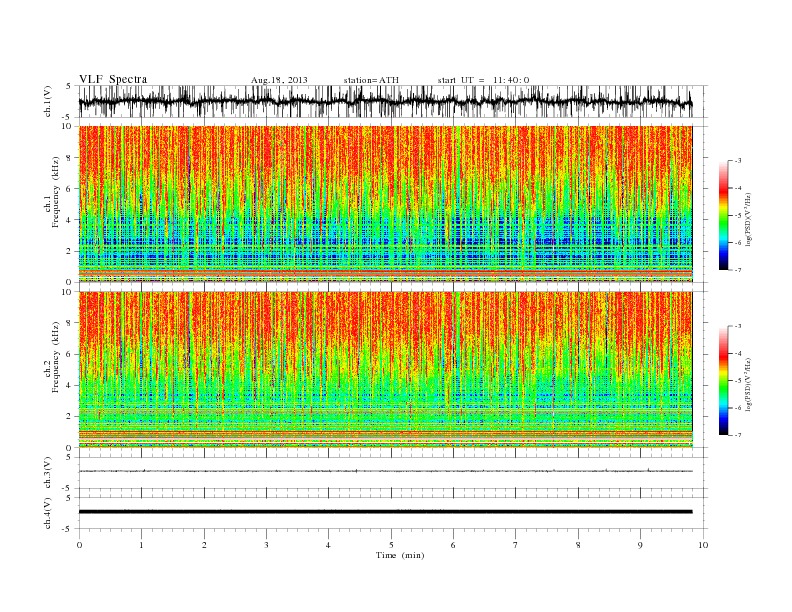Click the 'ch.4(V)' axis label

(48, 513)
